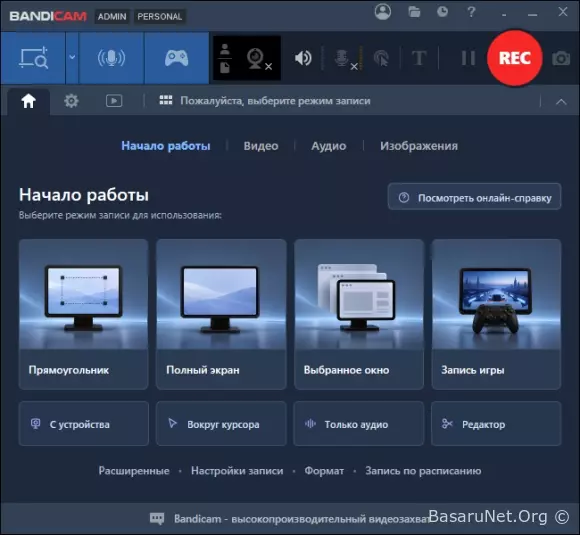The image size is (580, 535).
Task: Click the BANDICAM logo
Action: [48, 16]
